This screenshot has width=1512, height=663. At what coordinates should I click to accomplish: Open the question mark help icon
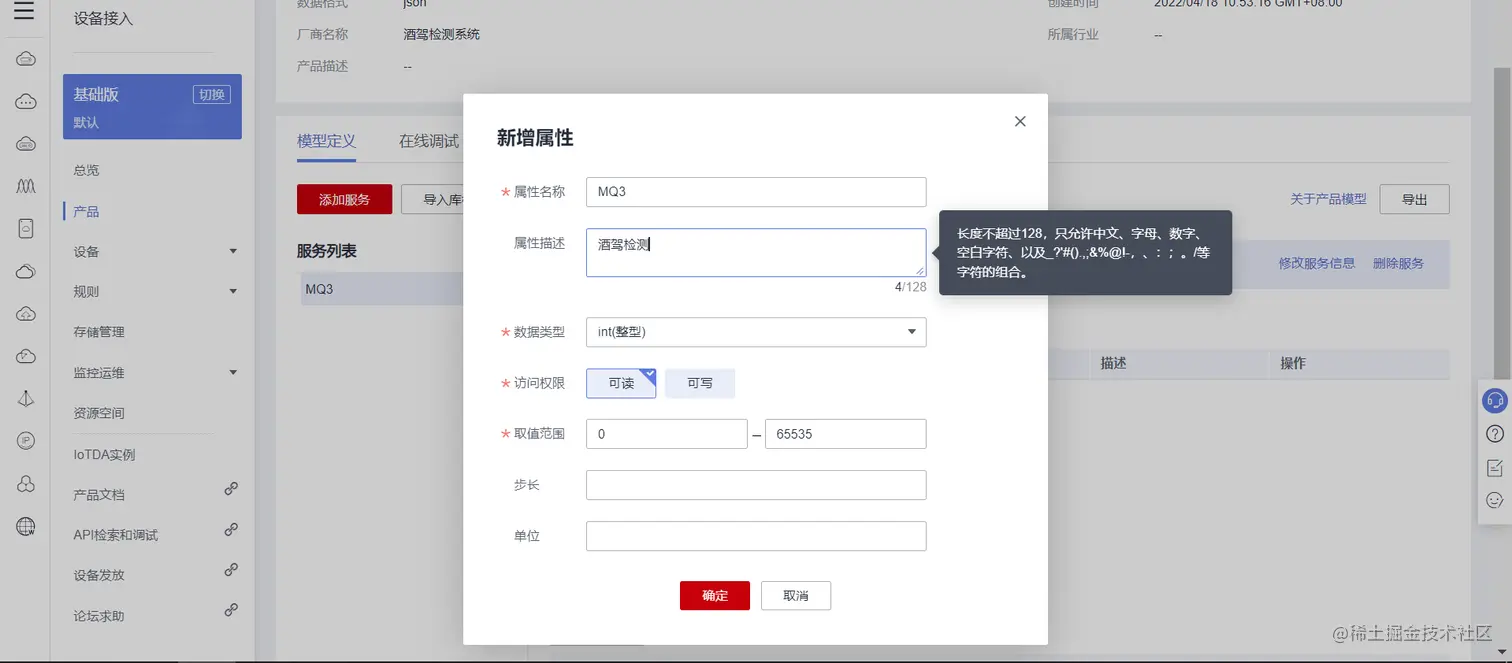pyautogui.click(x=1495, y=434)
